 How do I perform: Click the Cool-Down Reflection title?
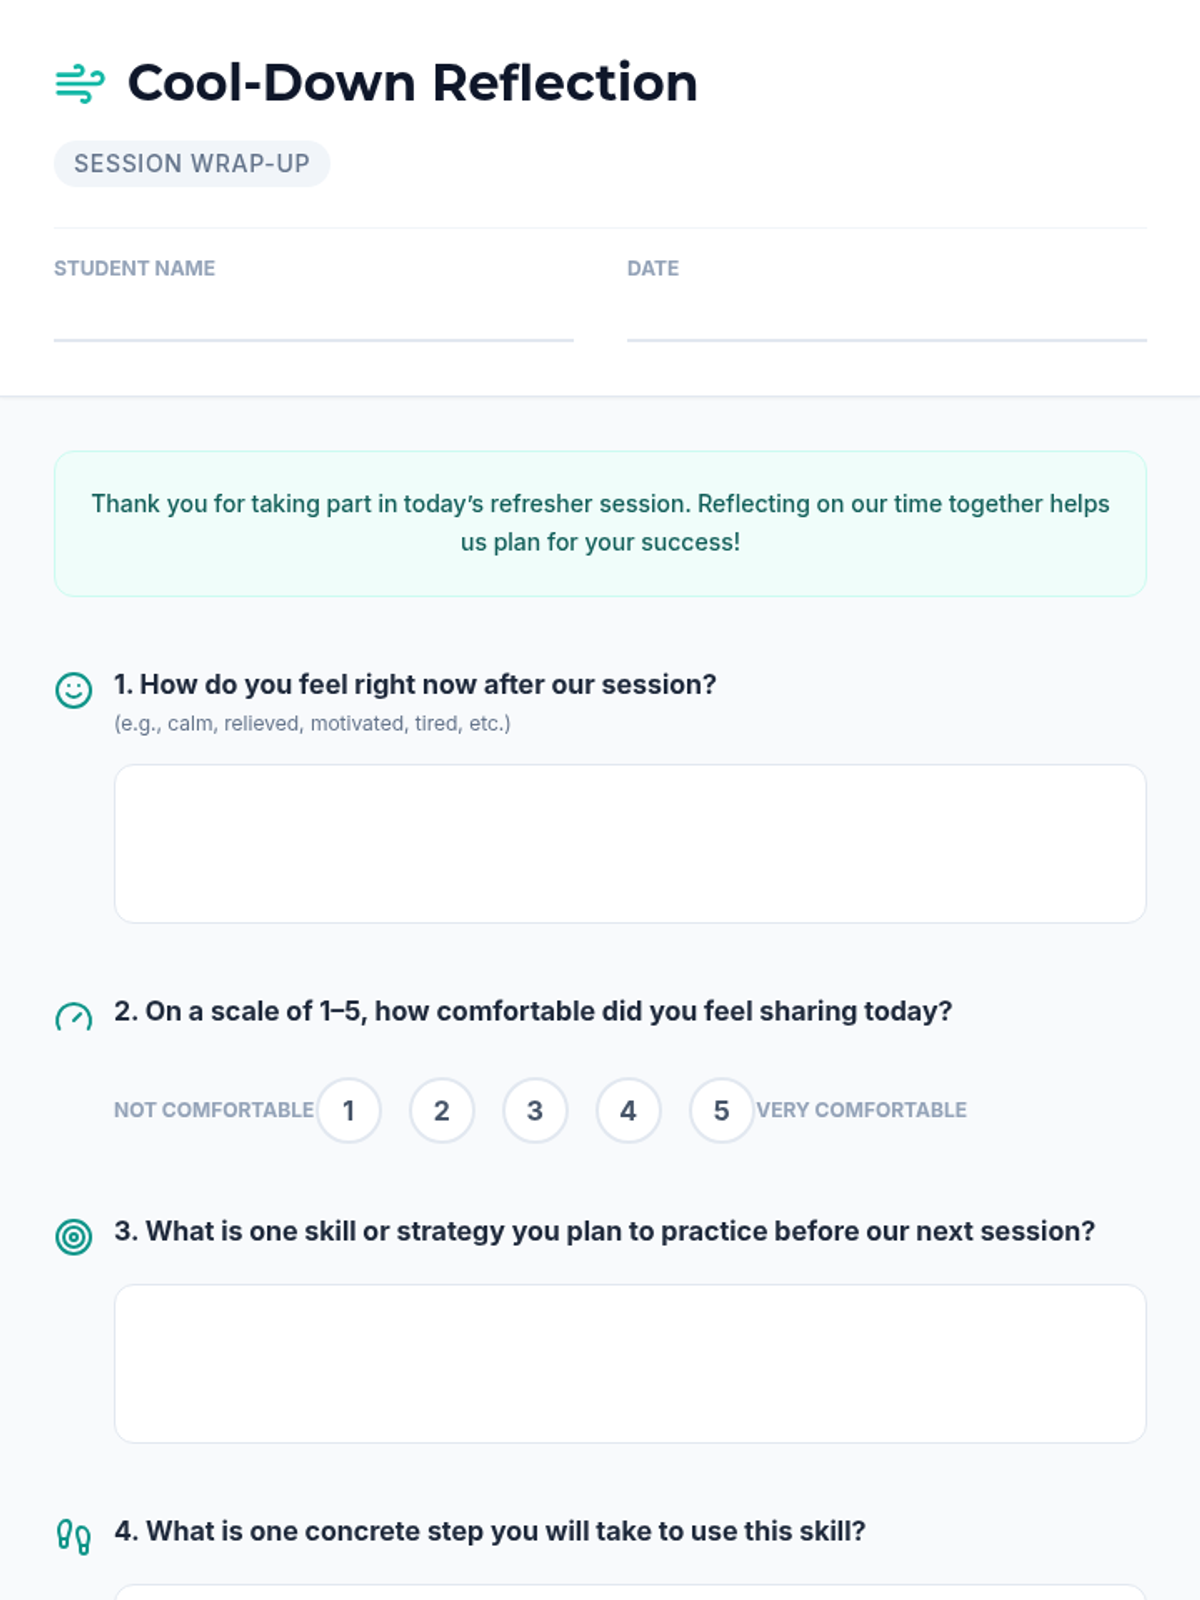pos(412,83)
